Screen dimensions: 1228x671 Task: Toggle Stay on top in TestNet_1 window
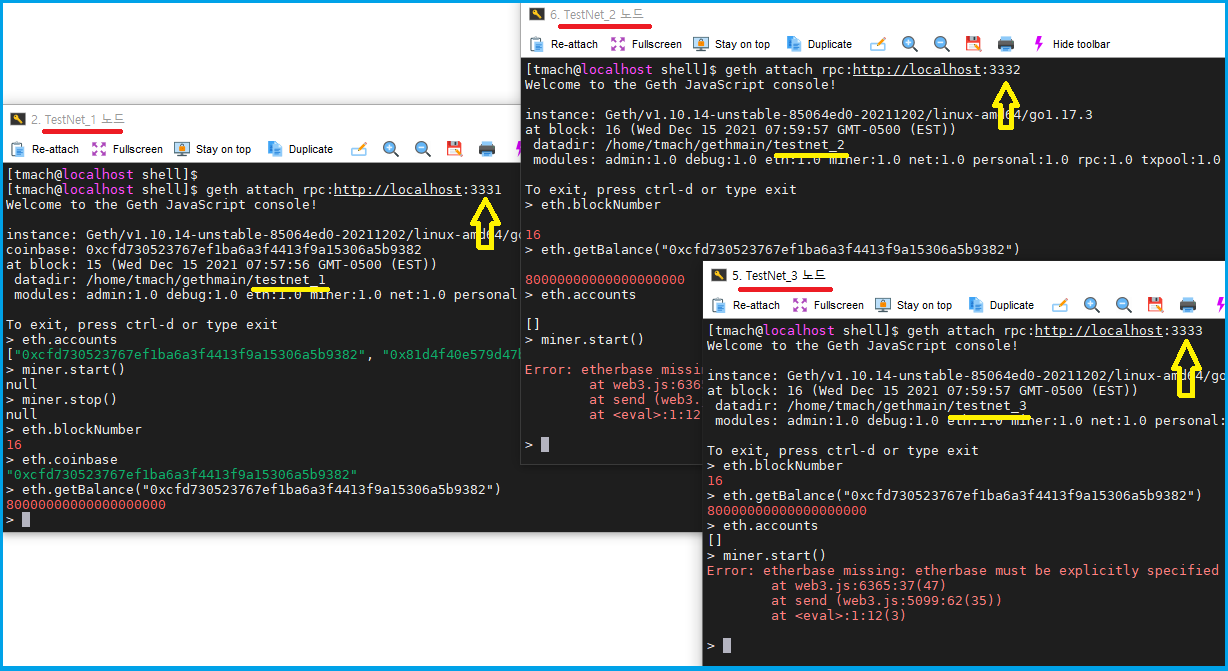click(x=213, y=149)
